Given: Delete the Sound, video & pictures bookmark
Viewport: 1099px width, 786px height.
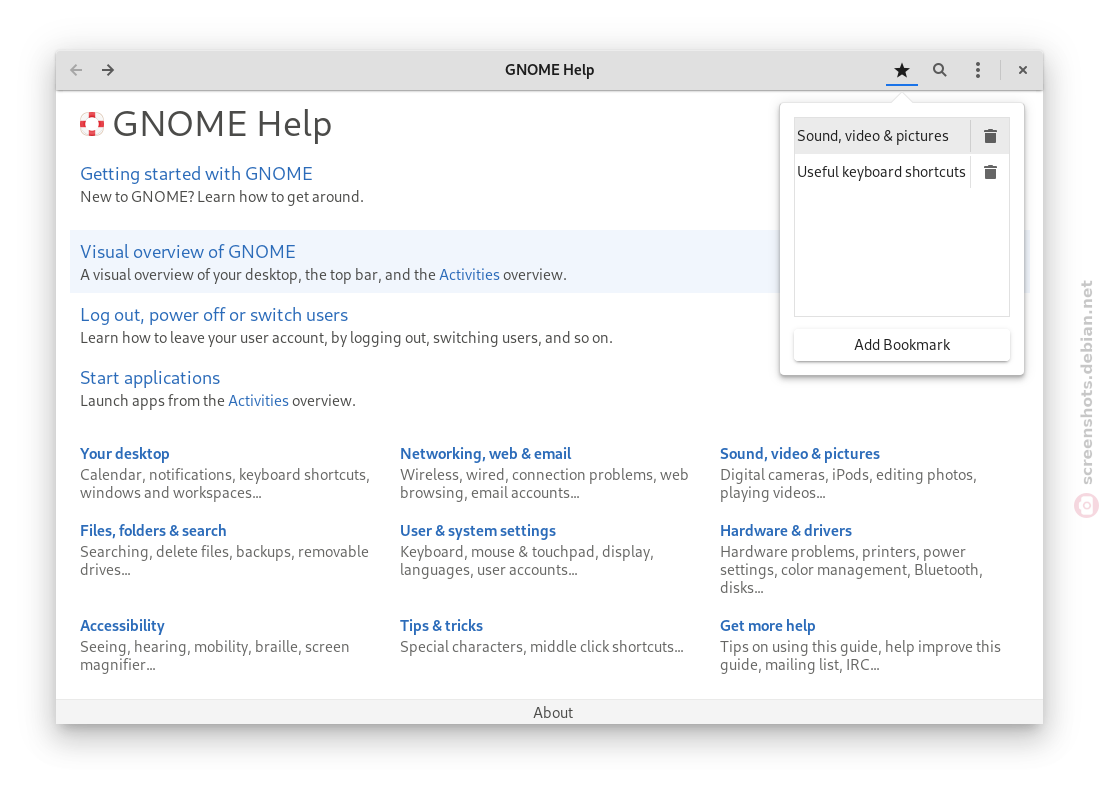Looking at the screenshot, I should coord(990,136).
